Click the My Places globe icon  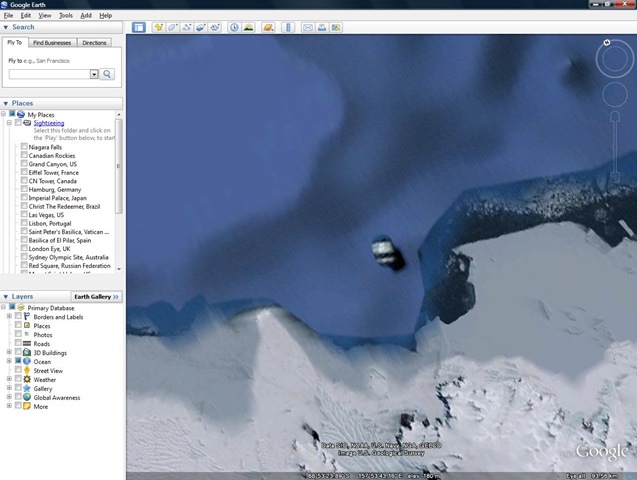coord(21,114)
